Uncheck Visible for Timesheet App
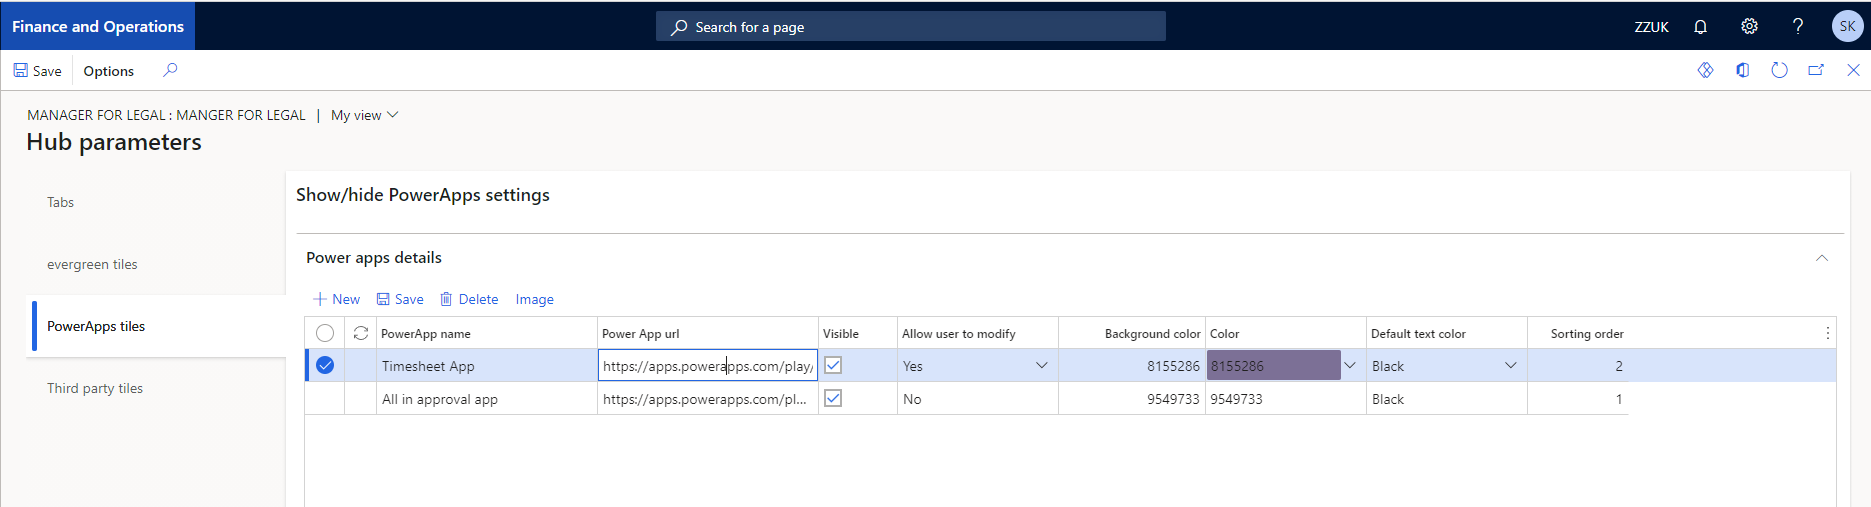This screenshot has height=507, width=1871. pos(833,365)
